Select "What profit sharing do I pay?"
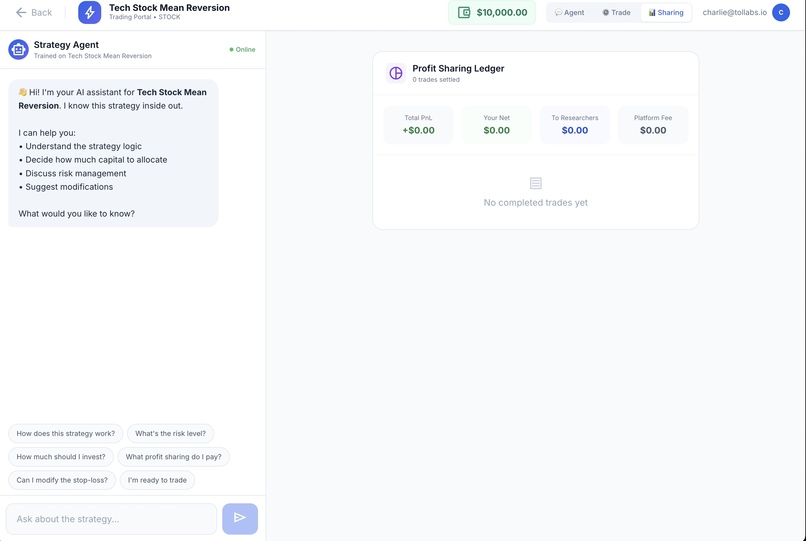Screen dimensions: 806x541 click(x=174, y=457)
